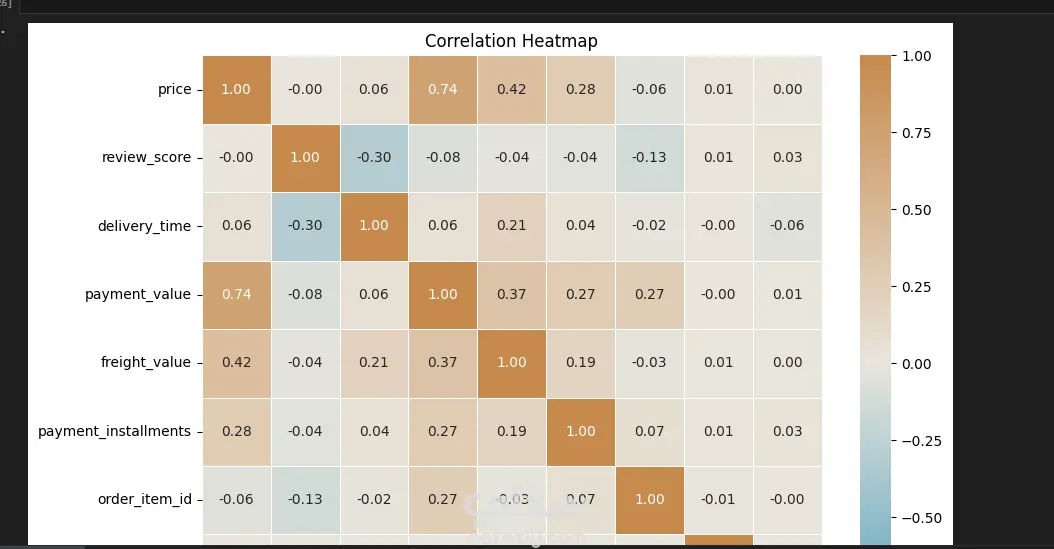Click the delivery_time row label
Image resolution: width=1054 pixels, height=549 pixels.
tap(144, 226)
